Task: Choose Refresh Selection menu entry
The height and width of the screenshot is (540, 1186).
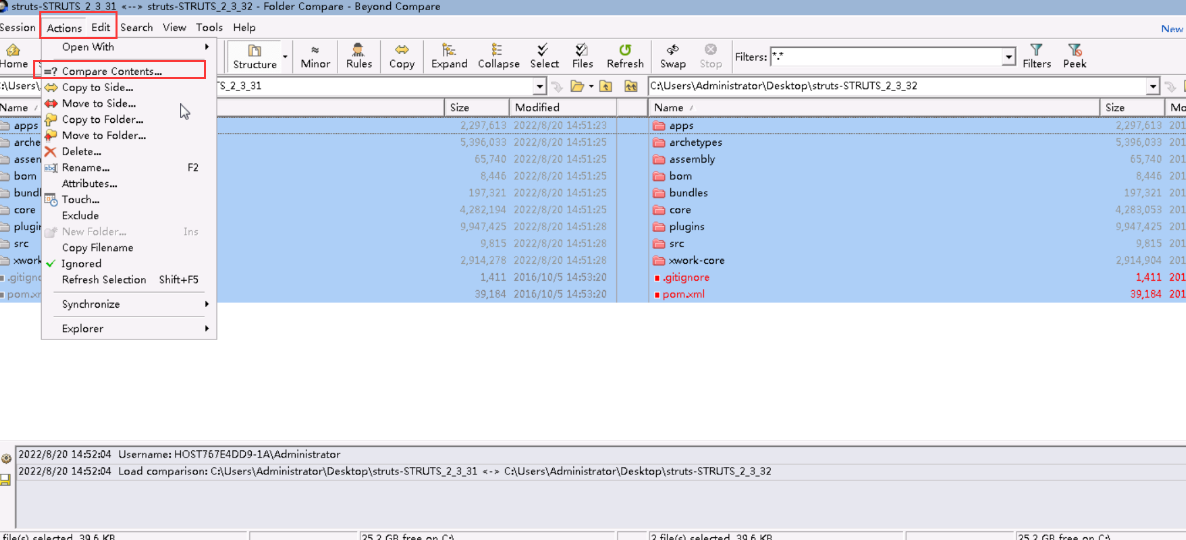Action: click(129, 279)
